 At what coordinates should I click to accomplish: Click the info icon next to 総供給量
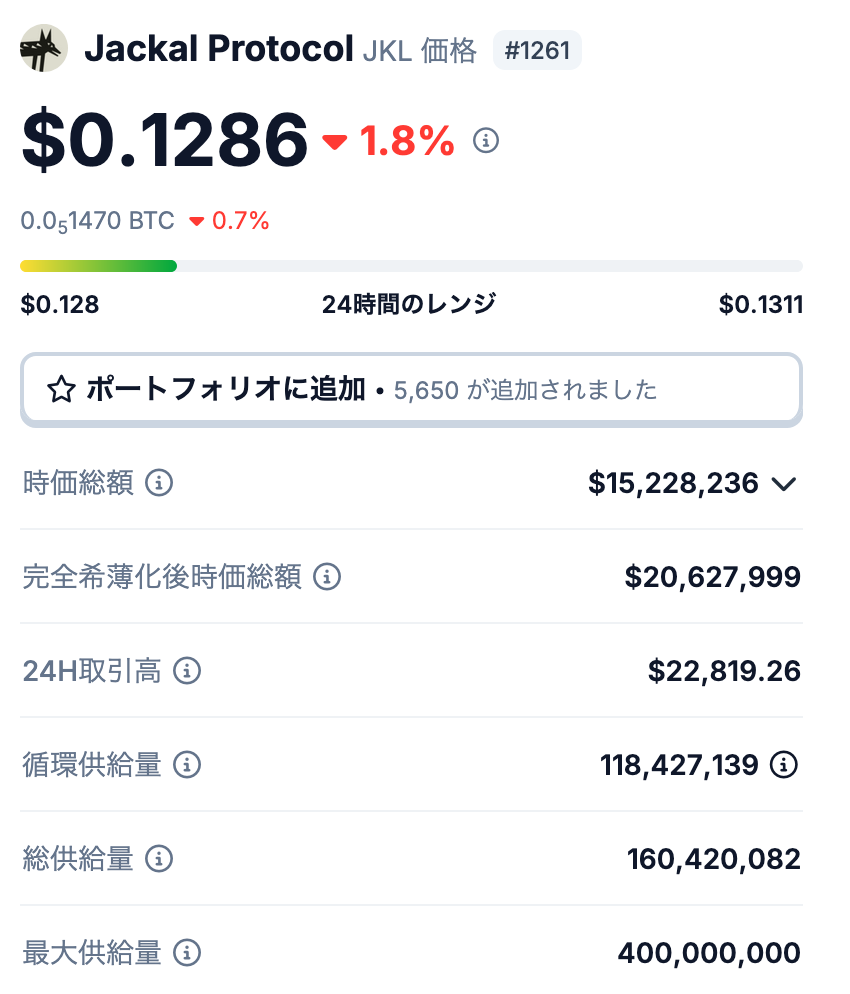tap(159, 859)
